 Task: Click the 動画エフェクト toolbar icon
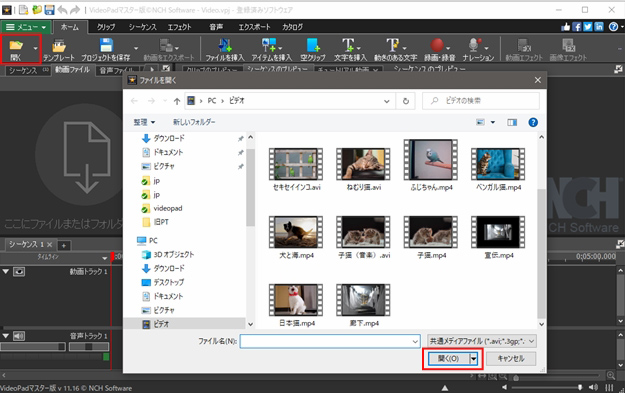click(x=524, y=49)
